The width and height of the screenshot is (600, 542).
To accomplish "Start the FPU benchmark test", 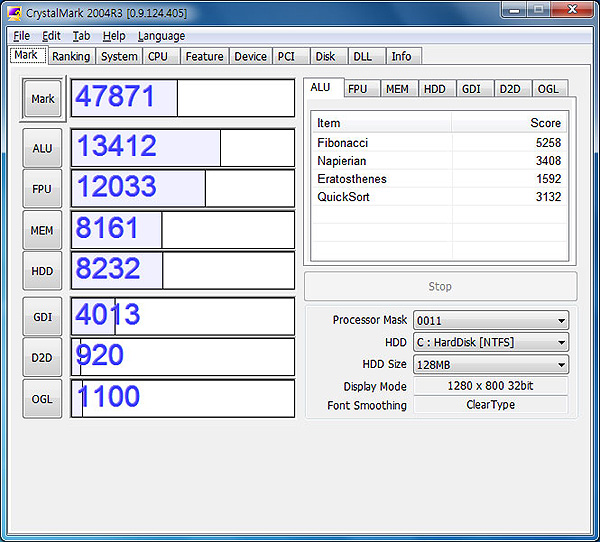I will (x=42, y=189).
